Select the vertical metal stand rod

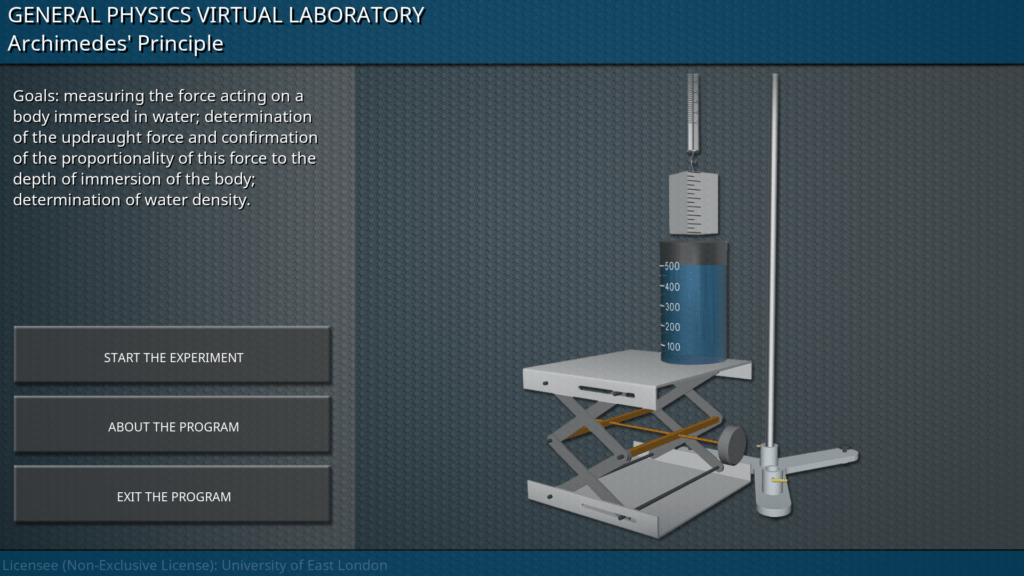pyautogui.click(x=774, y=250)
